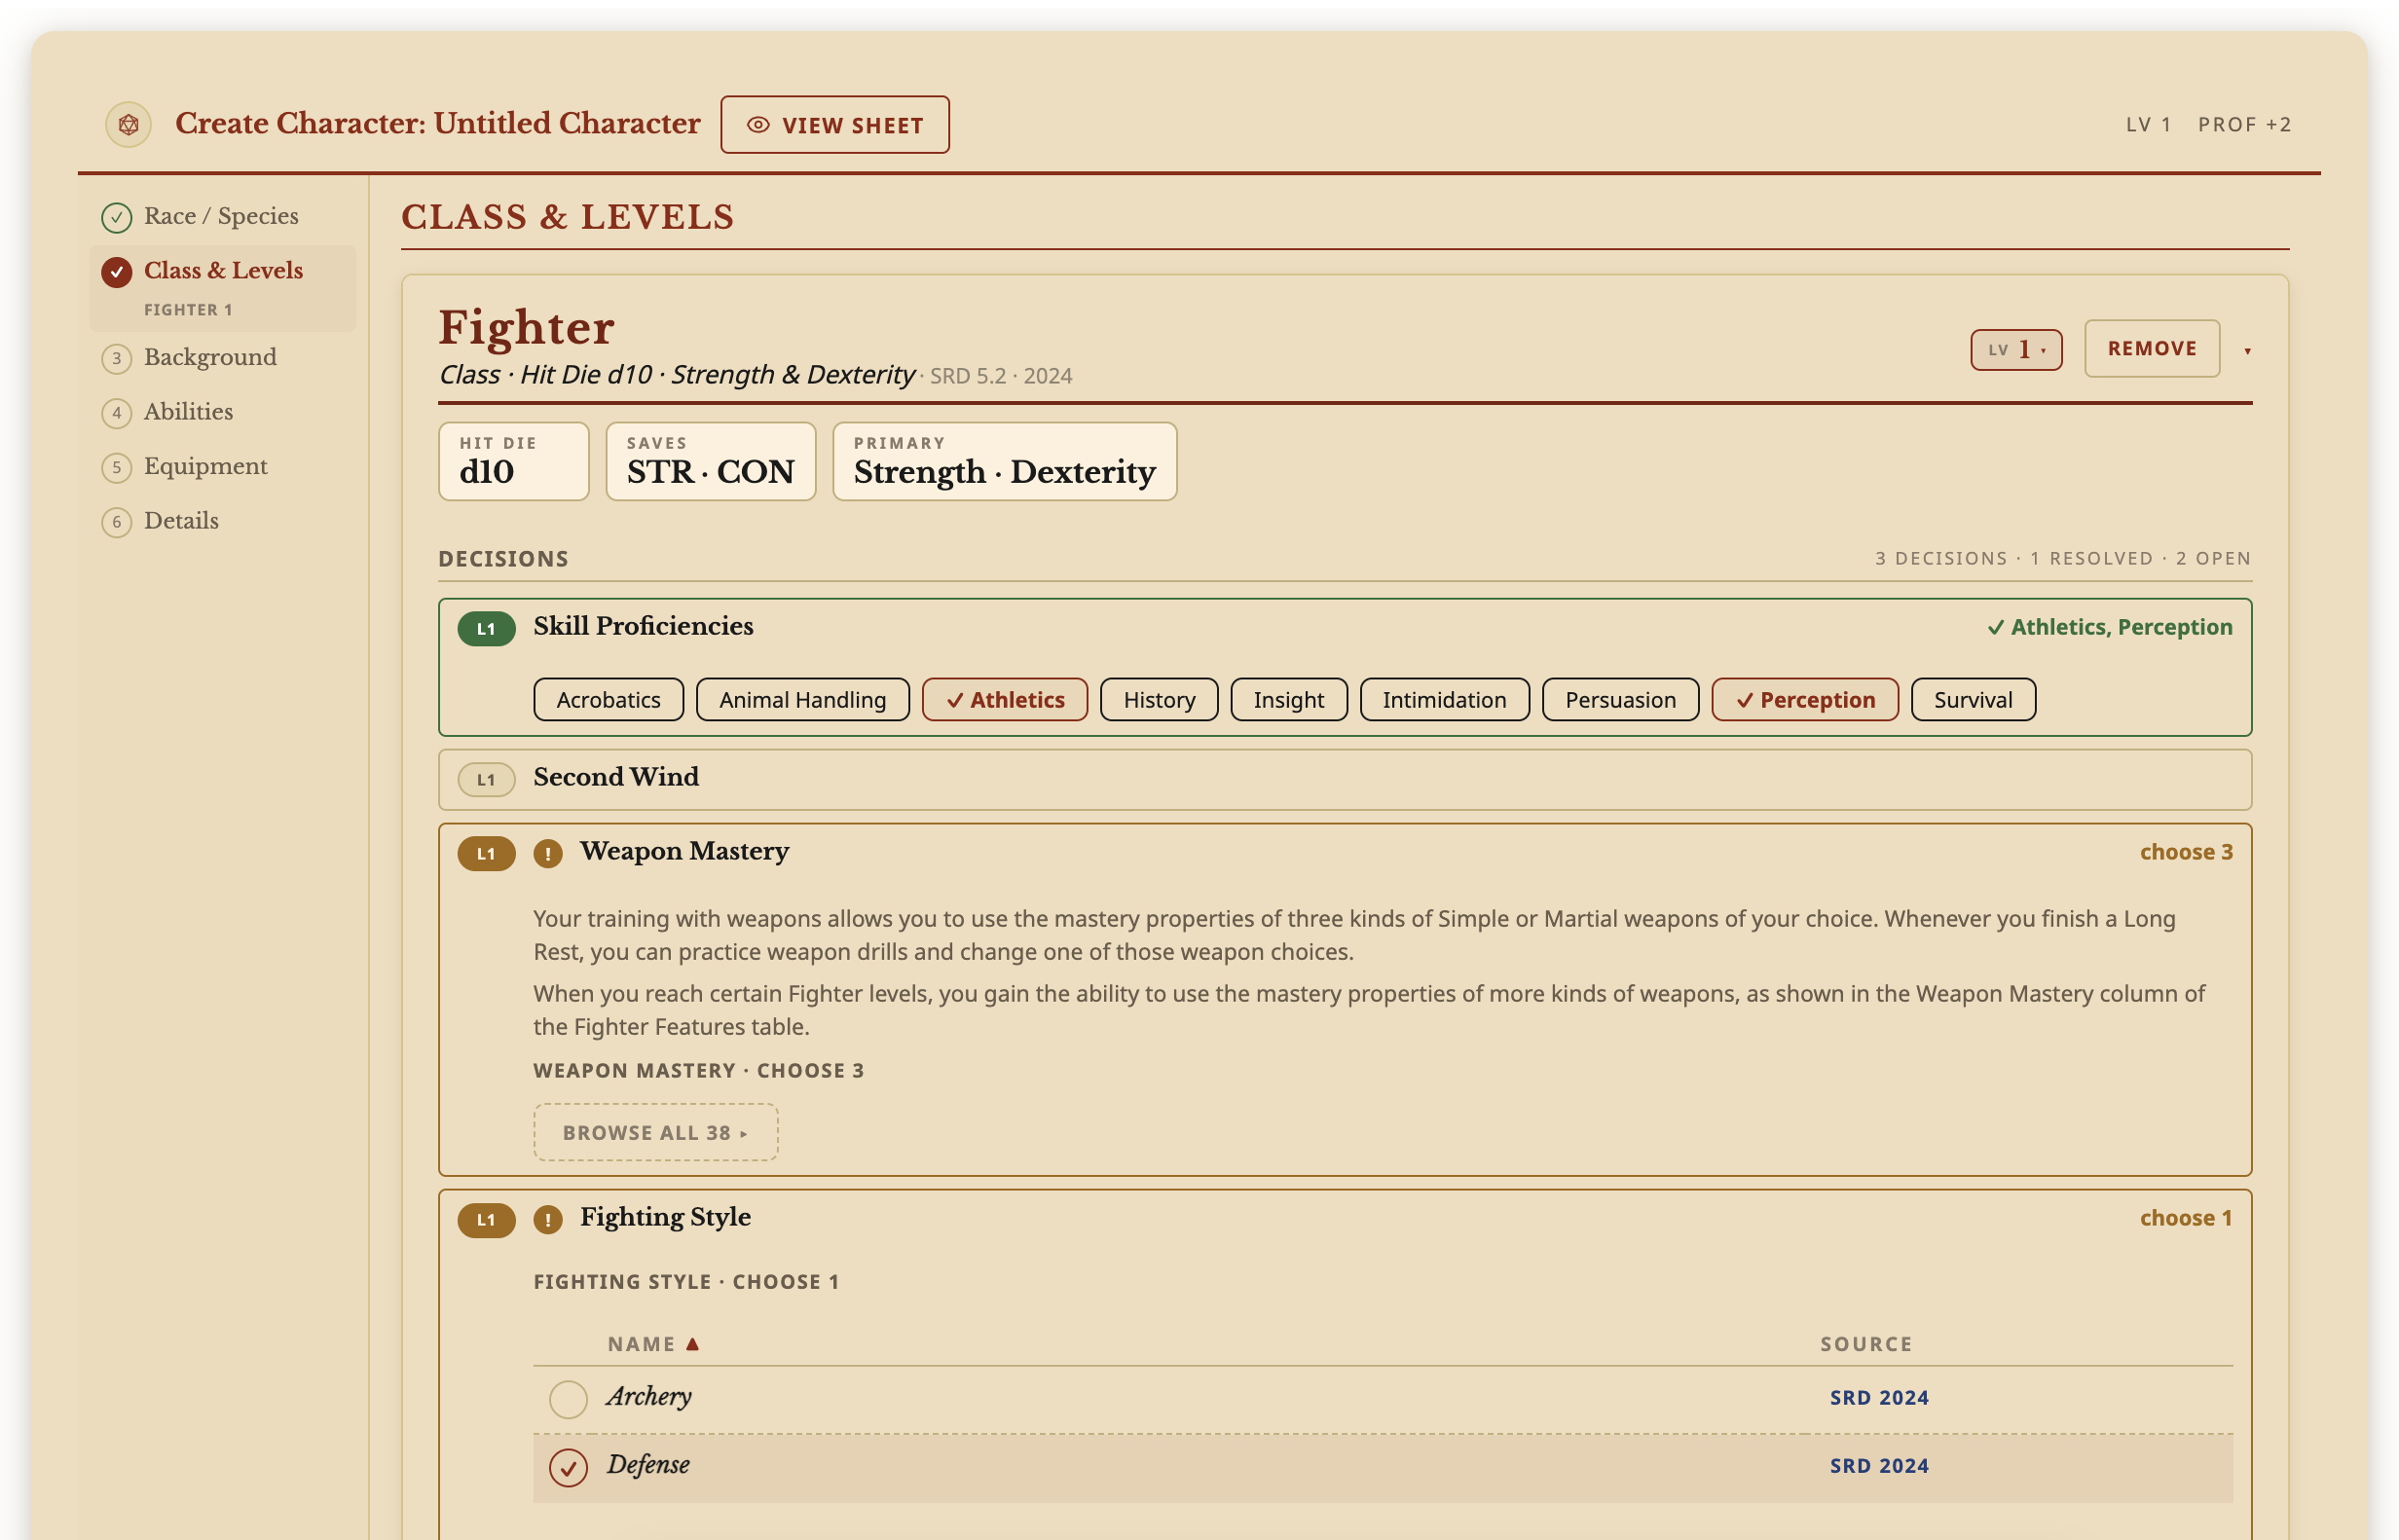Go to the Details step
Screen dimensions: 2399x1540
point(222,522)
